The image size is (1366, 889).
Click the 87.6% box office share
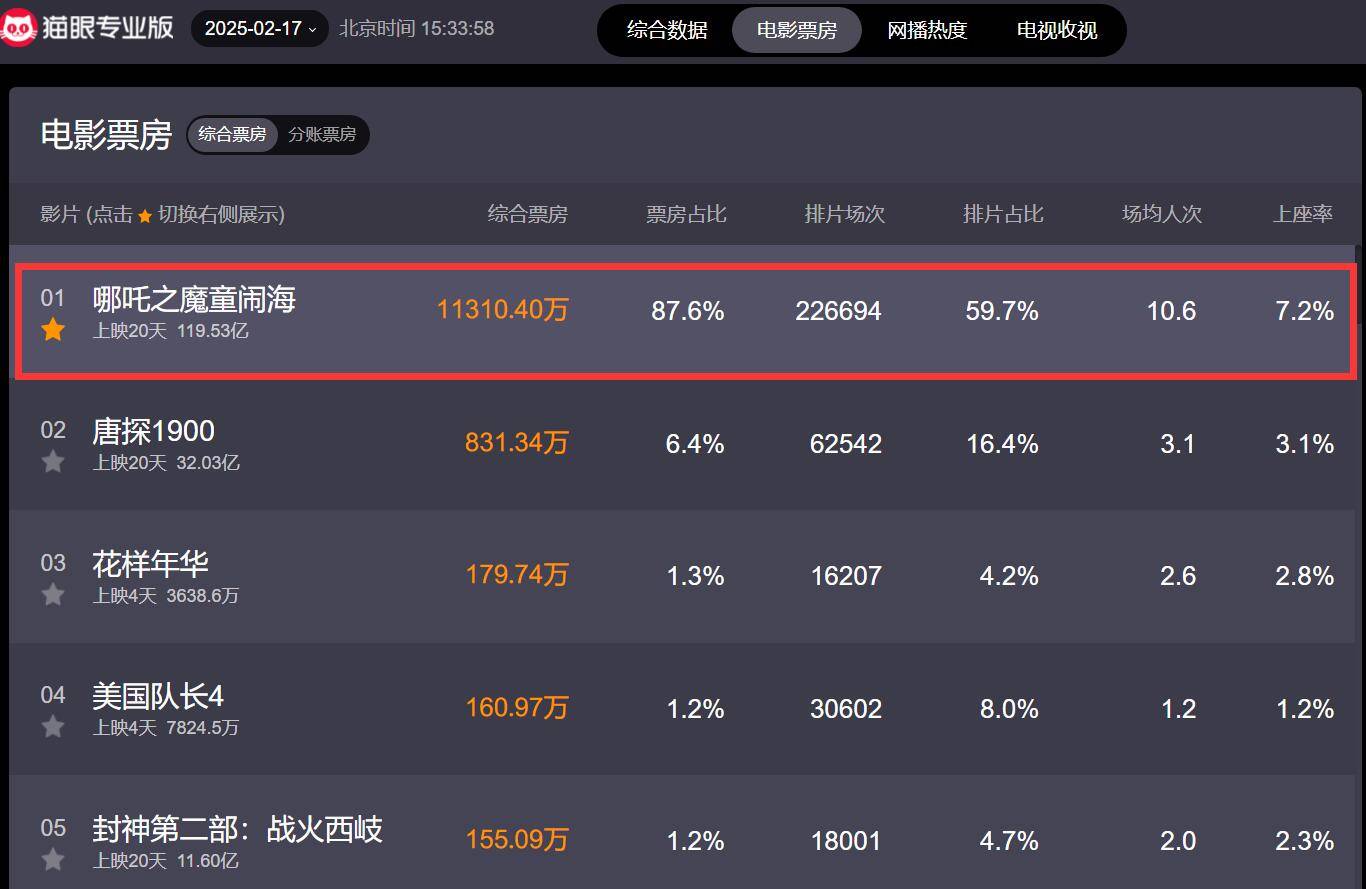pos(688,311)
